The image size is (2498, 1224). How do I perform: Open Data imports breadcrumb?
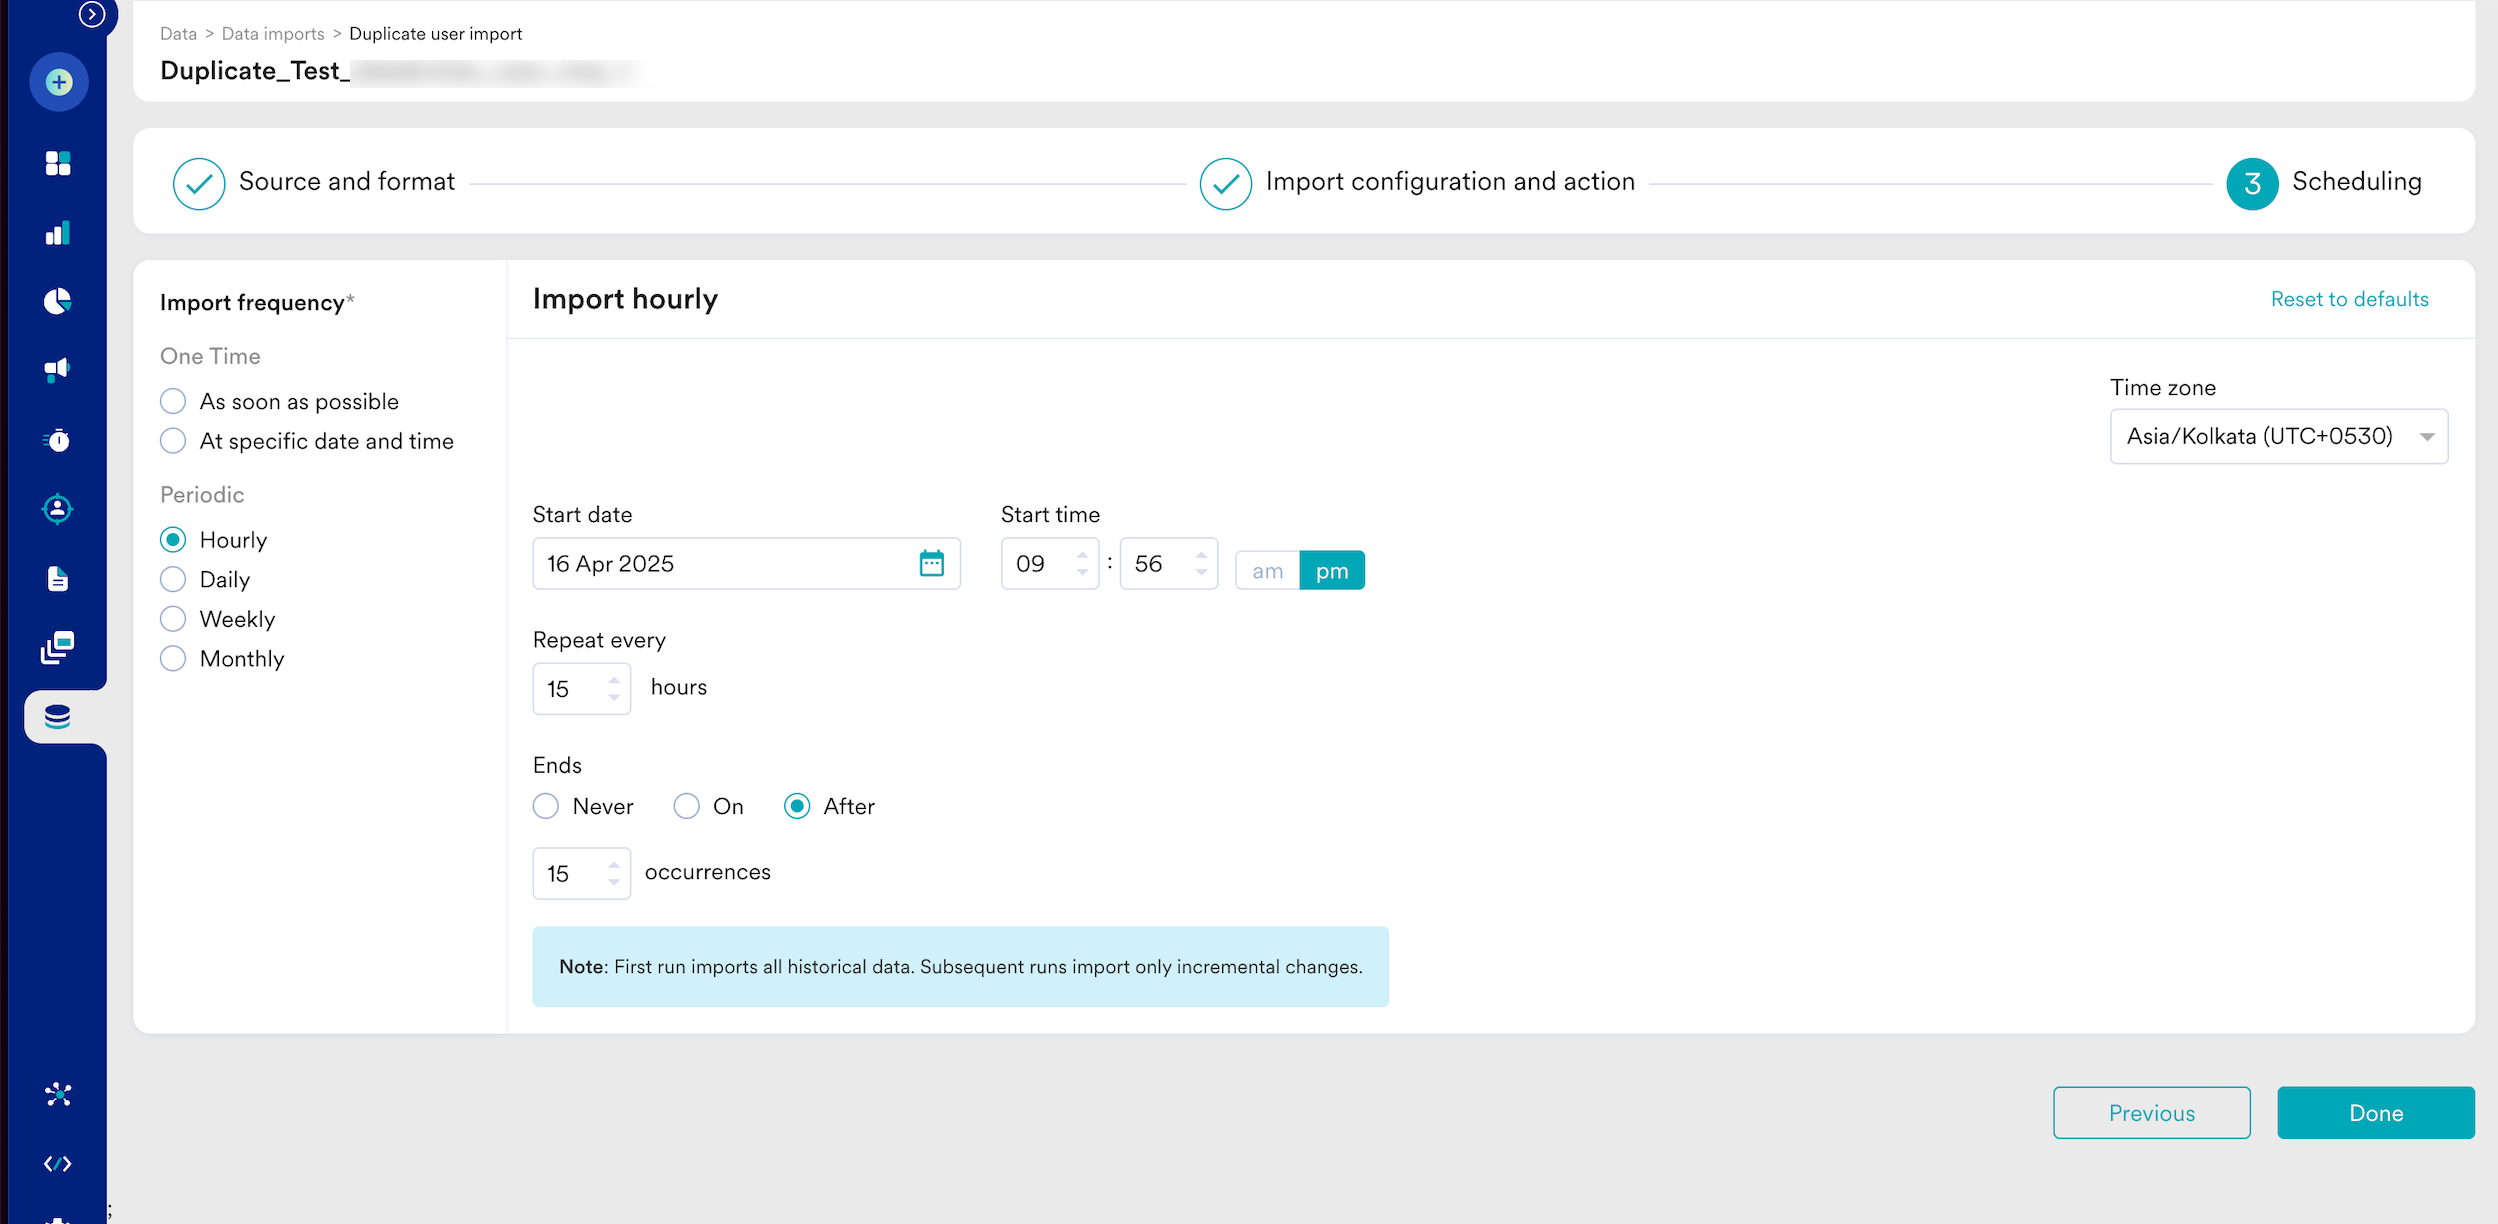coord(273,34)
